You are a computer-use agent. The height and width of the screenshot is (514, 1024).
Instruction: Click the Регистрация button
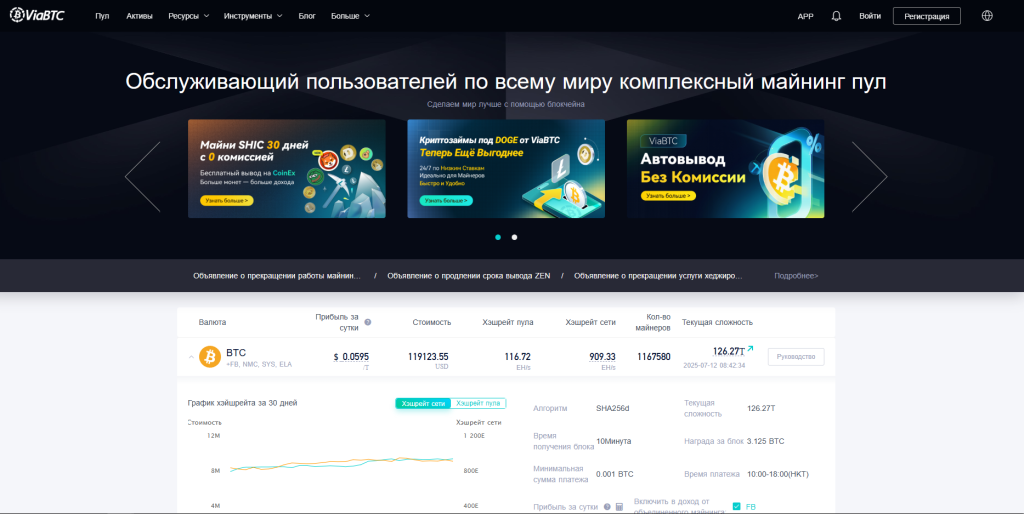[926, 16]
